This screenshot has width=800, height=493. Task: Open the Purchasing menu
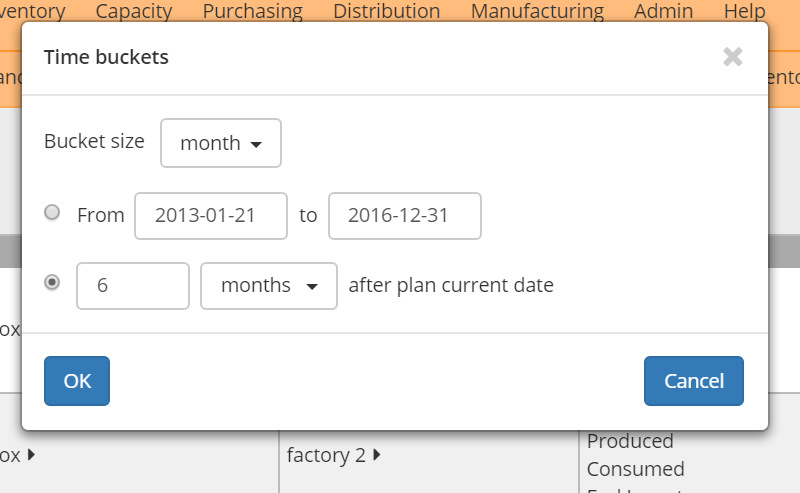252,12
